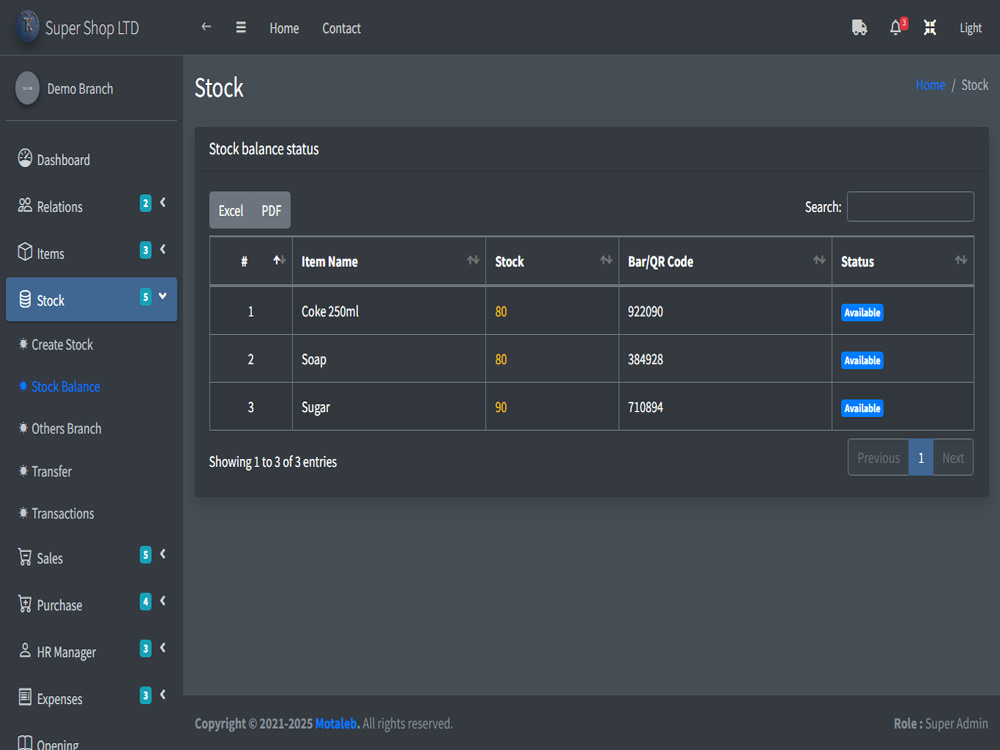Viewport: 1000px width, 750px height.
Task: Click the Opening book icon
Action: click(25, 743)
